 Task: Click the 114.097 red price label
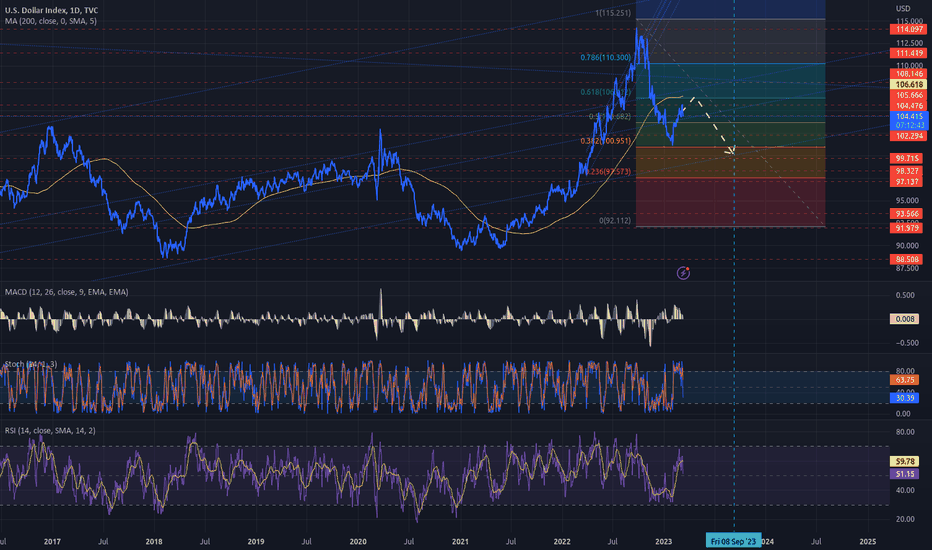(906, 29)
